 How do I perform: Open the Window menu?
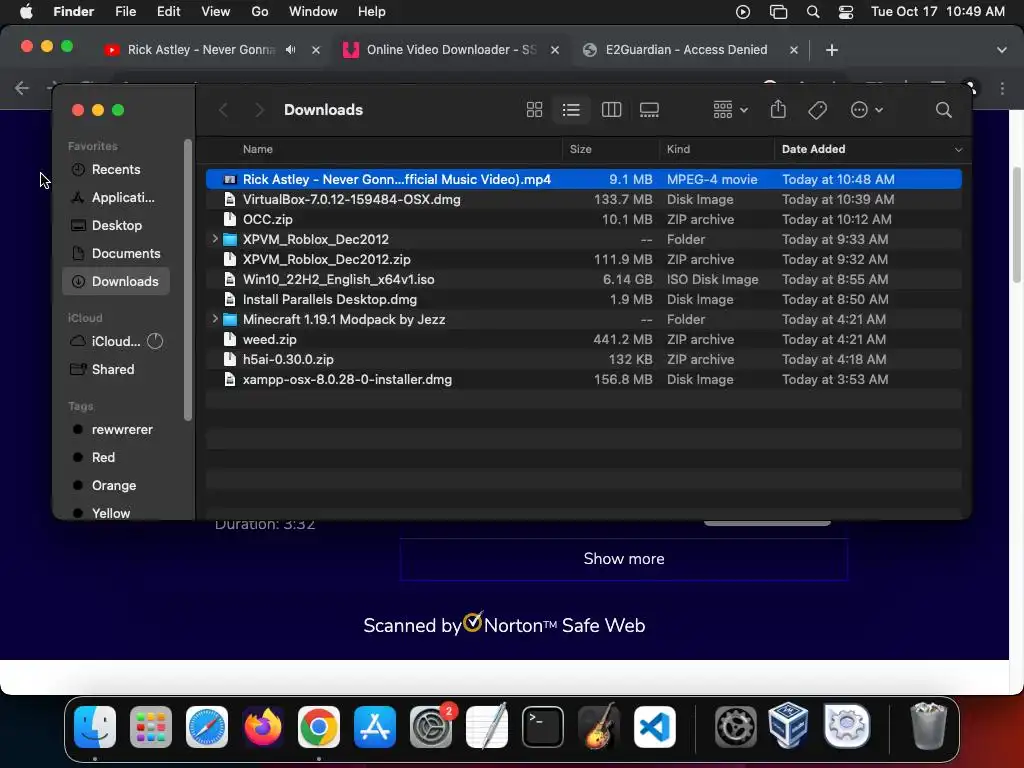click(x=313, y=12)
